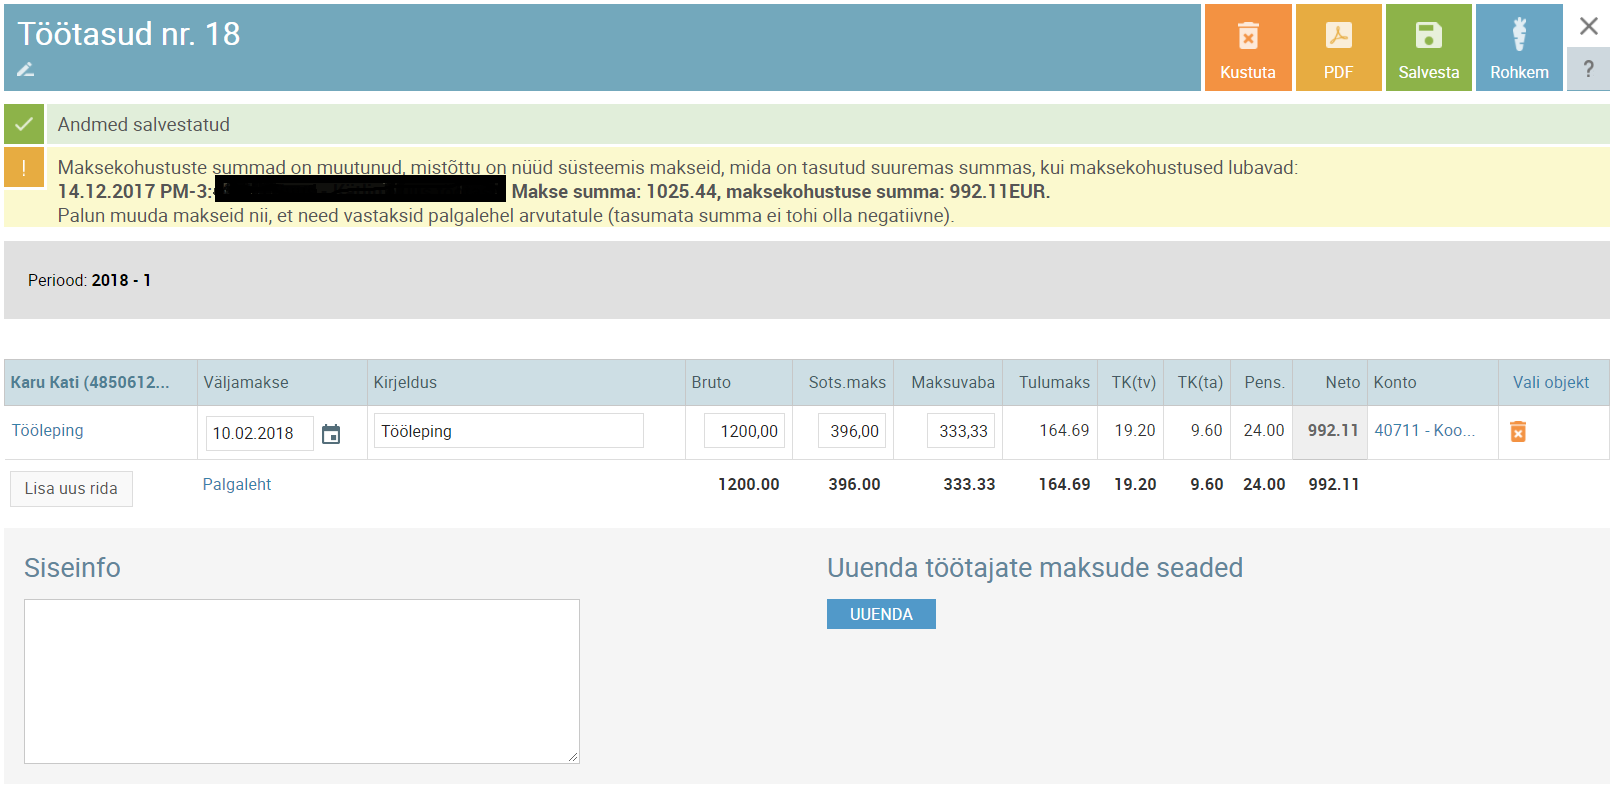Open the calendar date picker icon

[x=331, y=433]
